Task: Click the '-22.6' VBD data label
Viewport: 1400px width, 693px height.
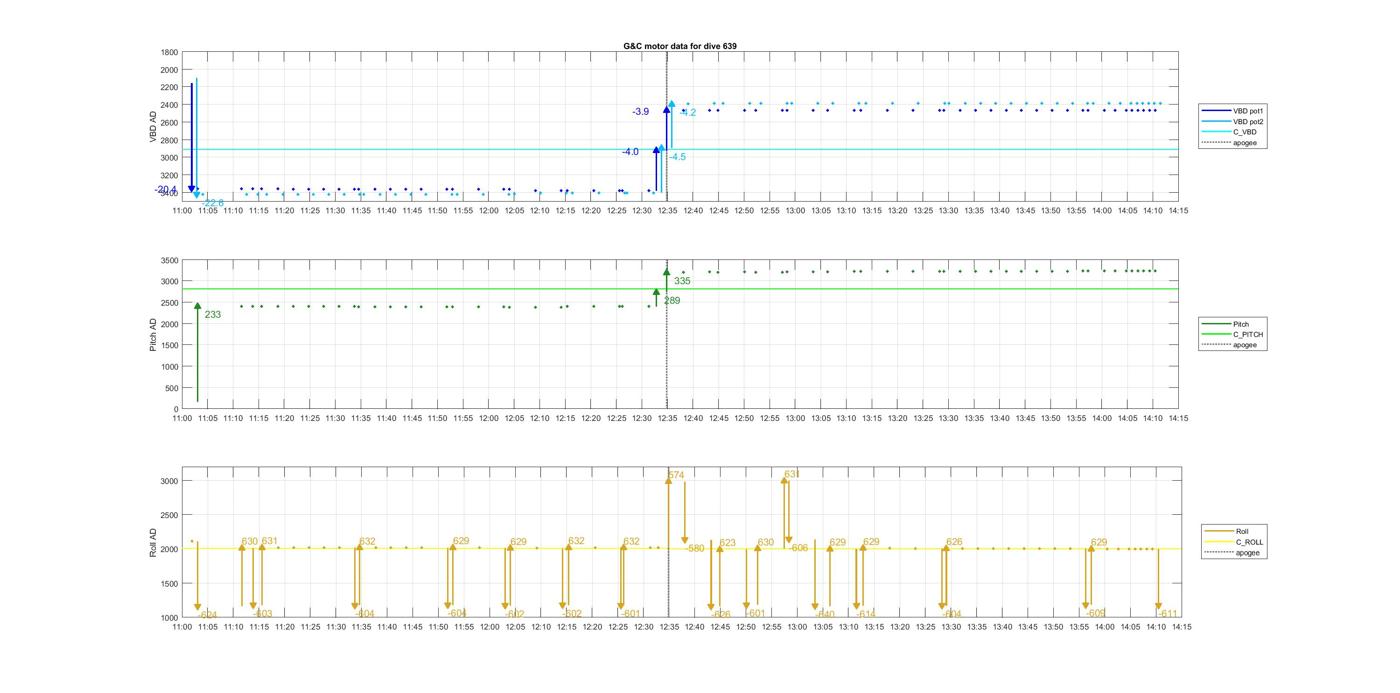Action: [x=213, y=202]
